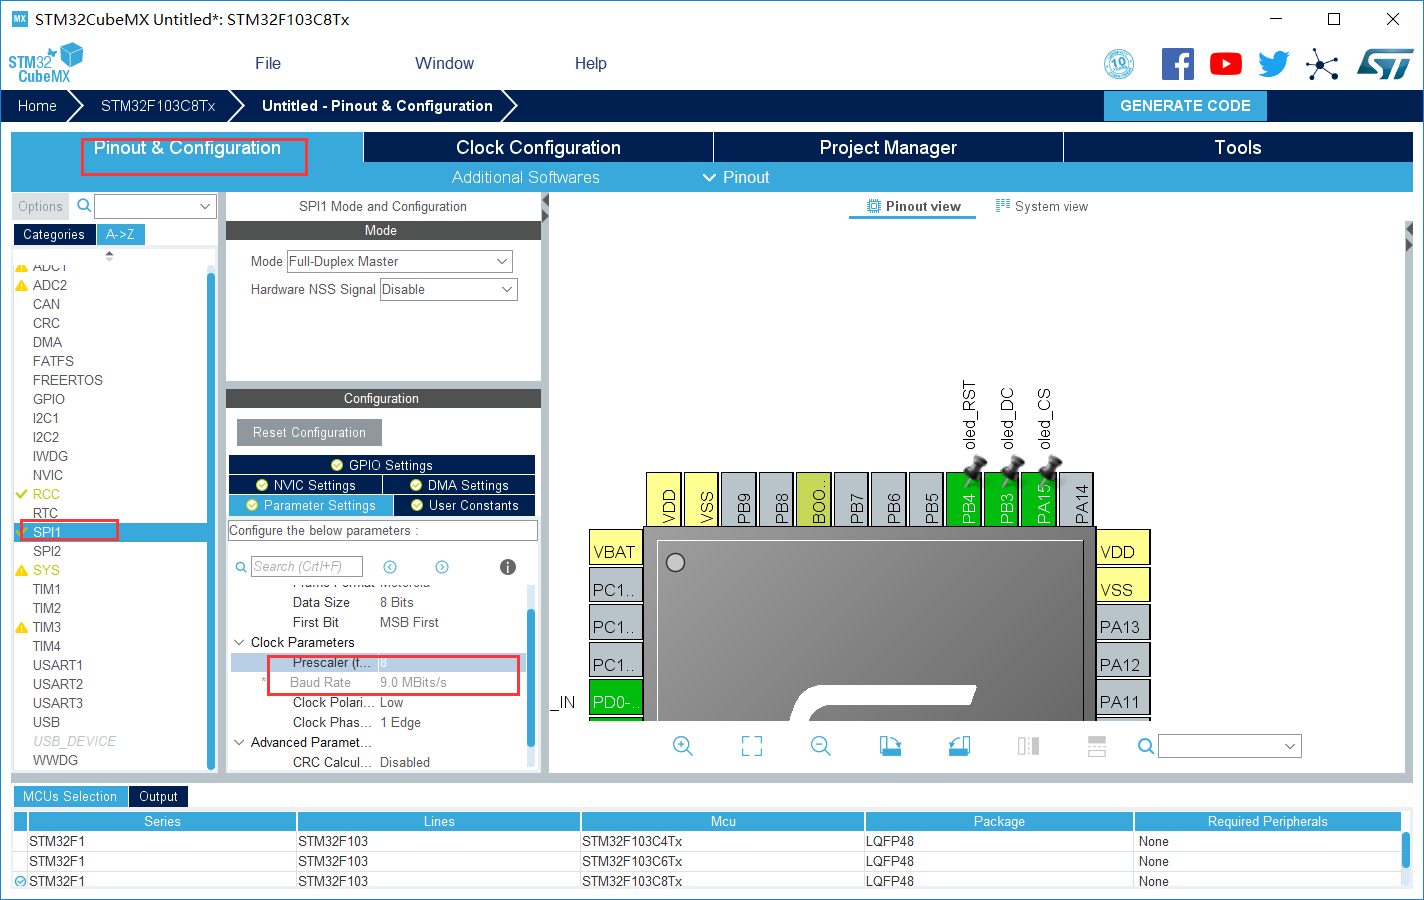The height and width of the screenshot is (900, 1424).
Task: Open the File menu
Action: point(268,63)
